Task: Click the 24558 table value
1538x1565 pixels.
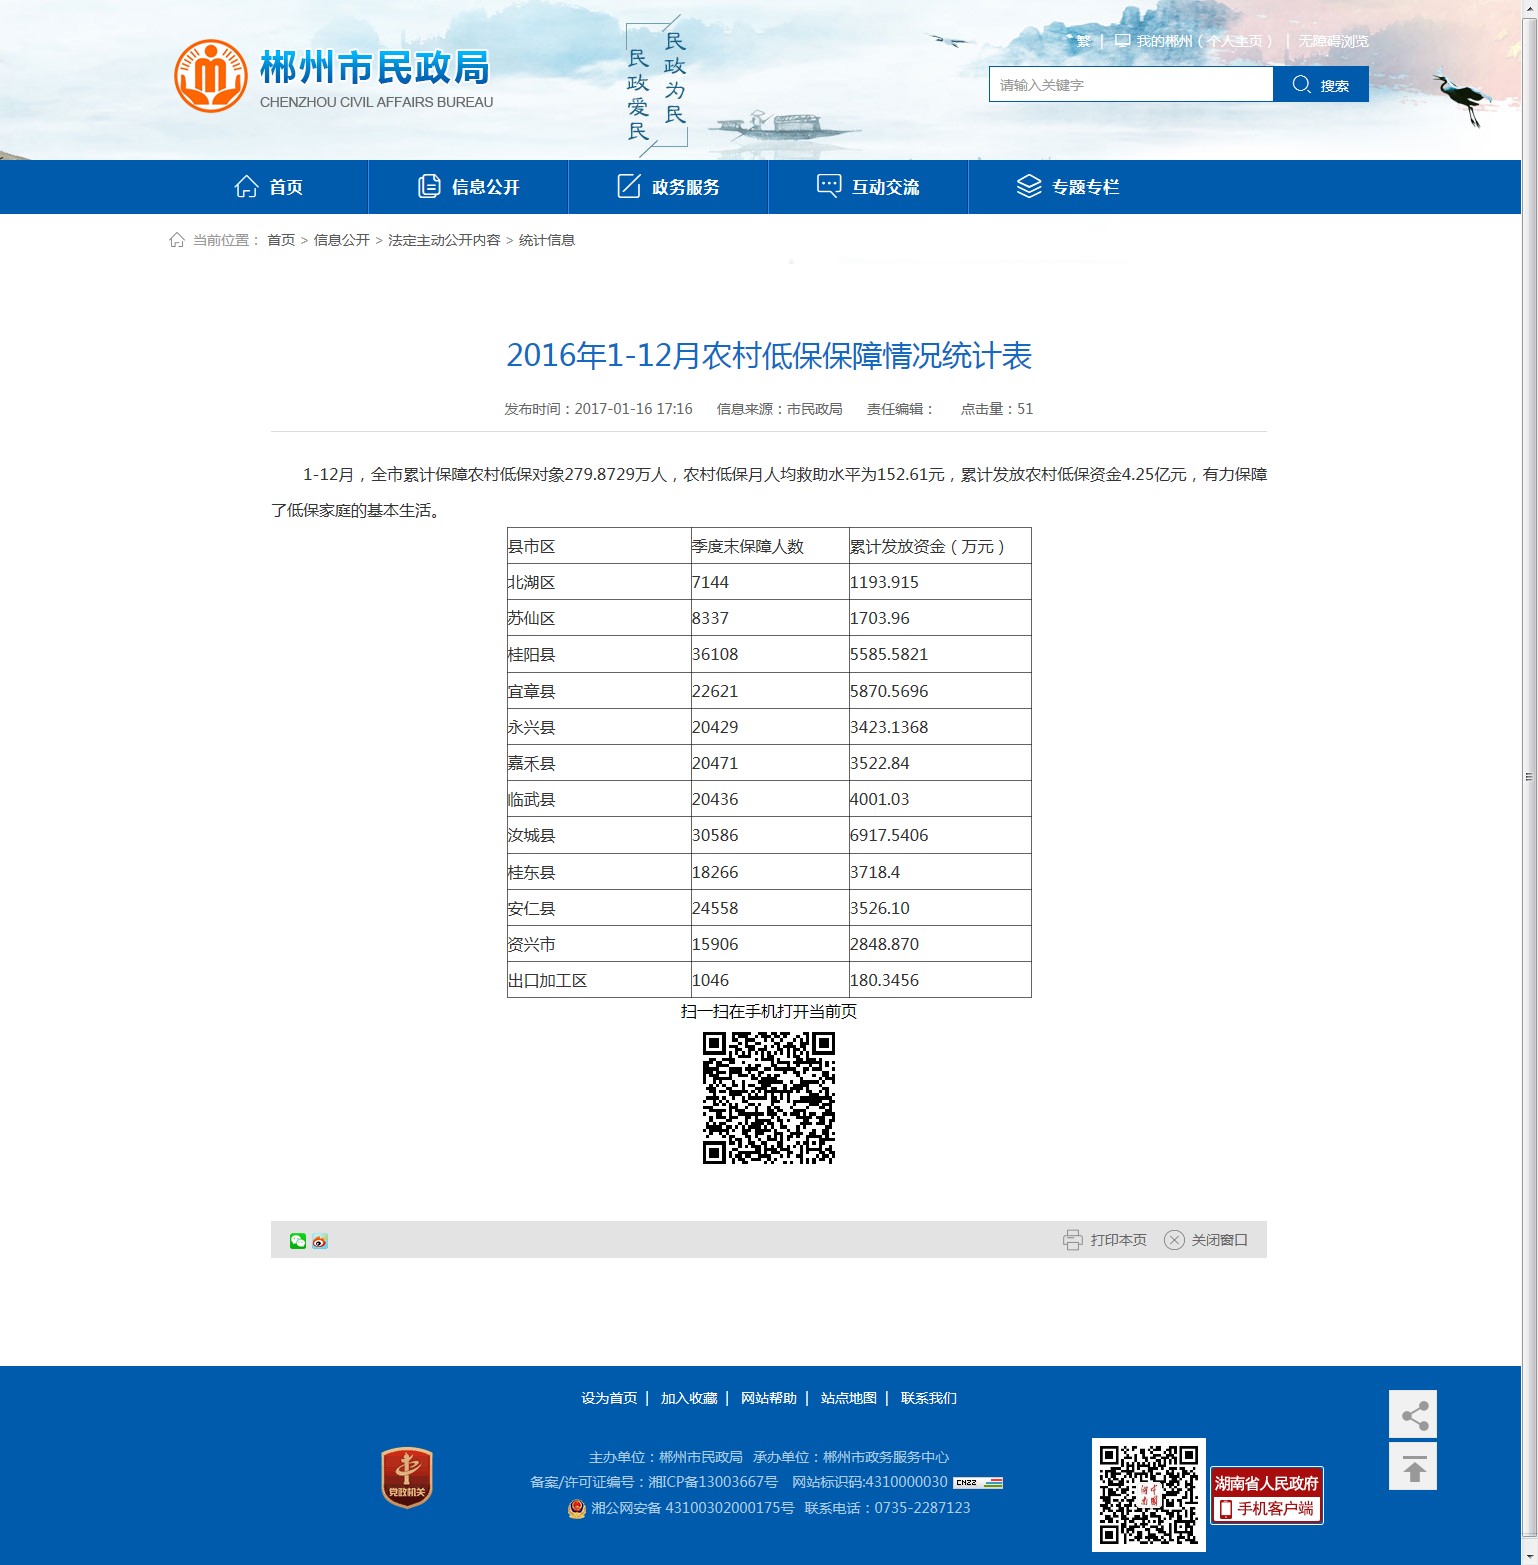Action: pos(715,908)
